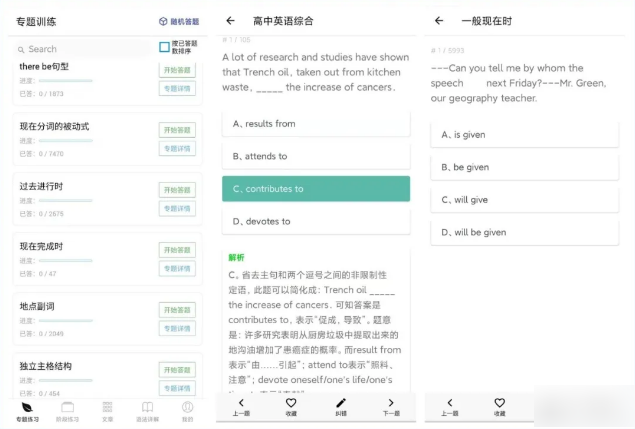The image size is (635, 429).
Task: Click progress bar of 过去进行时
Action: tap(66, 201)
